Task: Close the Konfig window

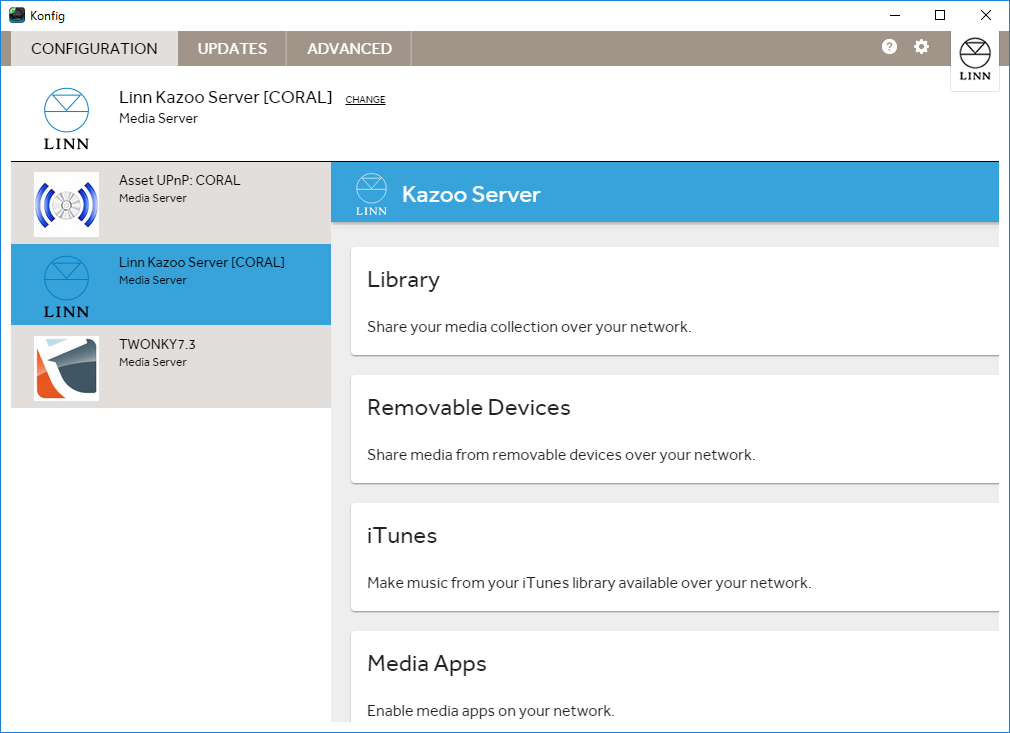Action: pyautogui.click(x=986, y=15)
